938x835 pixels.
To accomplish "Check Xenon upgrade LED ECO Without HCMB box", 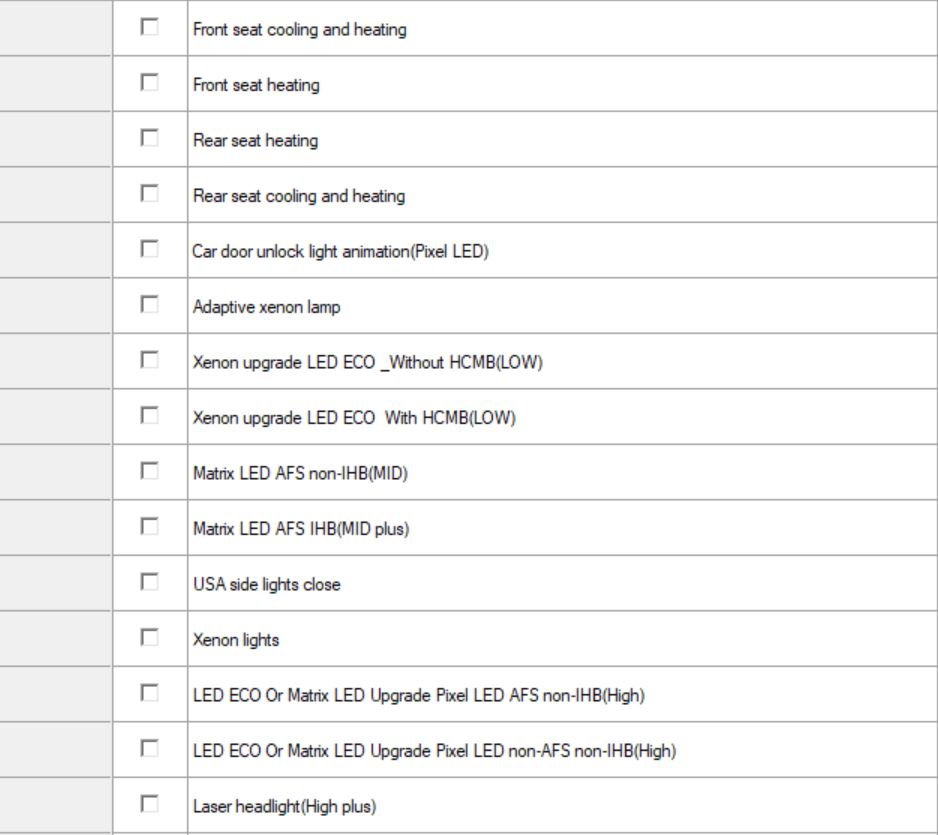I will pos(150,361).
